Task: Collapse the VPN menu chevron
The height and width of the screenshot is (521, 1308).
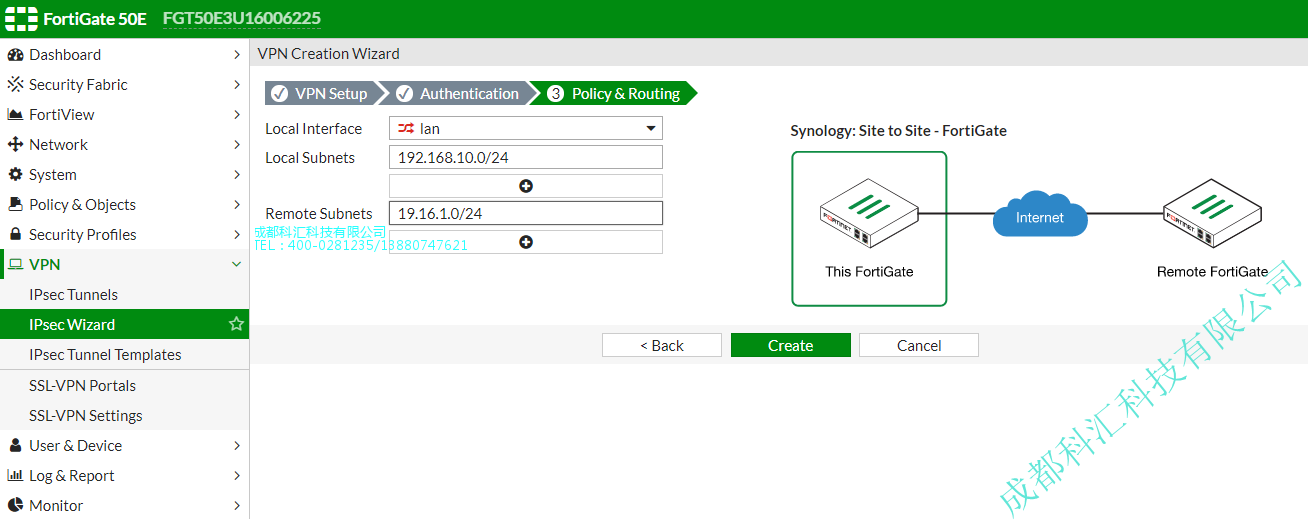Action: coord(237,265)
